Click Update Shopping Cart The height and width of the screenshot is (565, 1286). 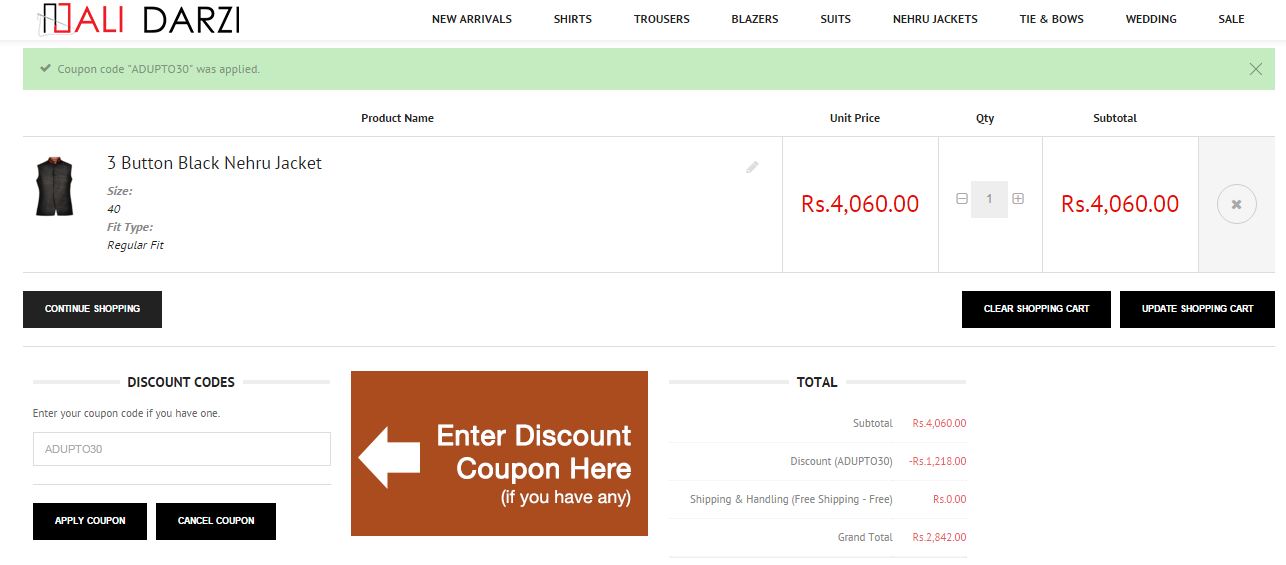pos(1197,309)
